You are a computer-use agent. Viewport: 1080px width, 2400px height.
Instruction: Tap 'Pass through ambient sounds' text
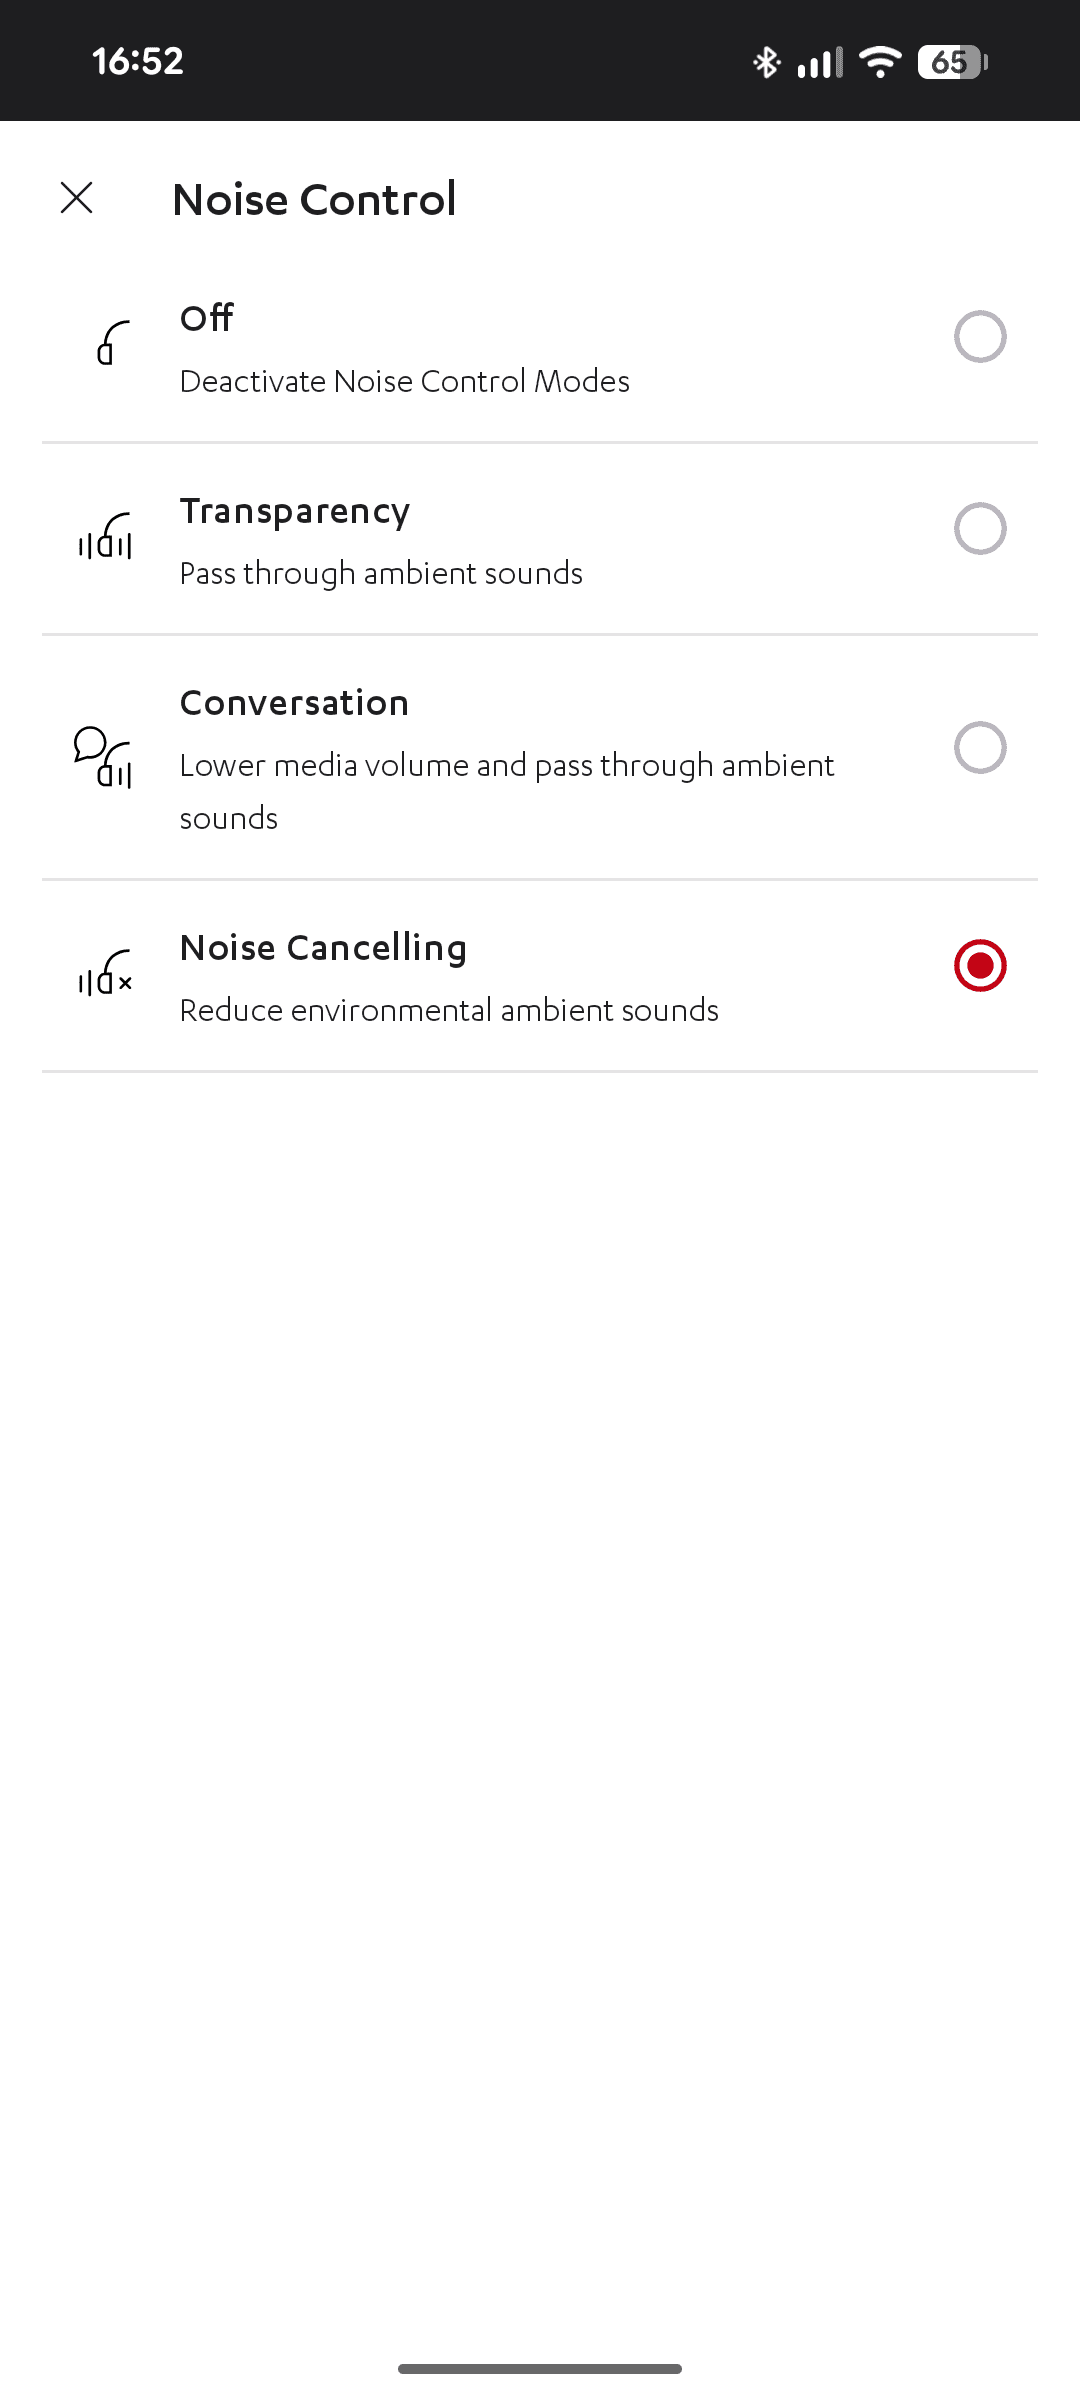tap(381, 573)
